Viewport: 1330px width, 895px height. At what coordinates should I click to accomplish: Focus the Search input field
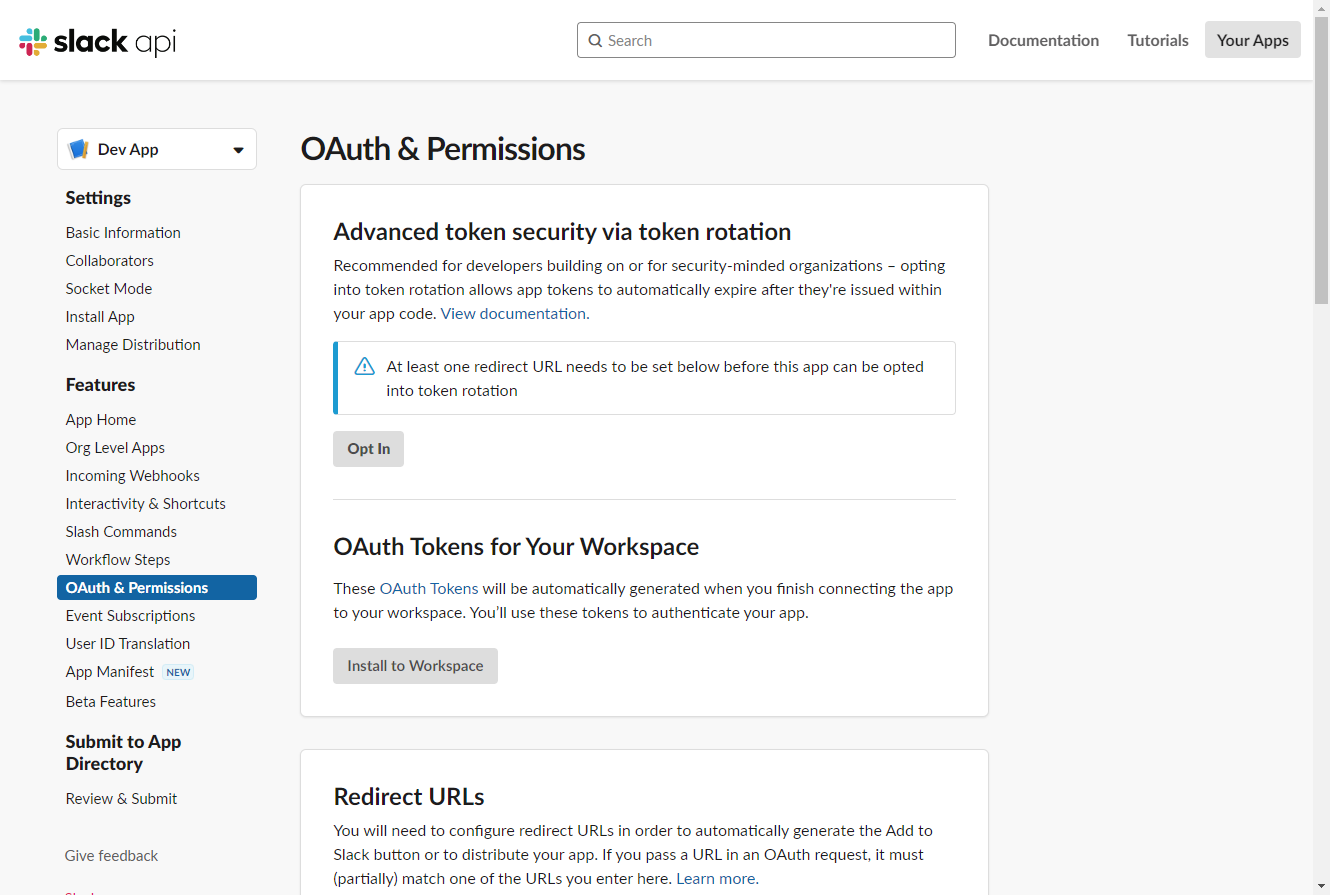tap(766, 40)
